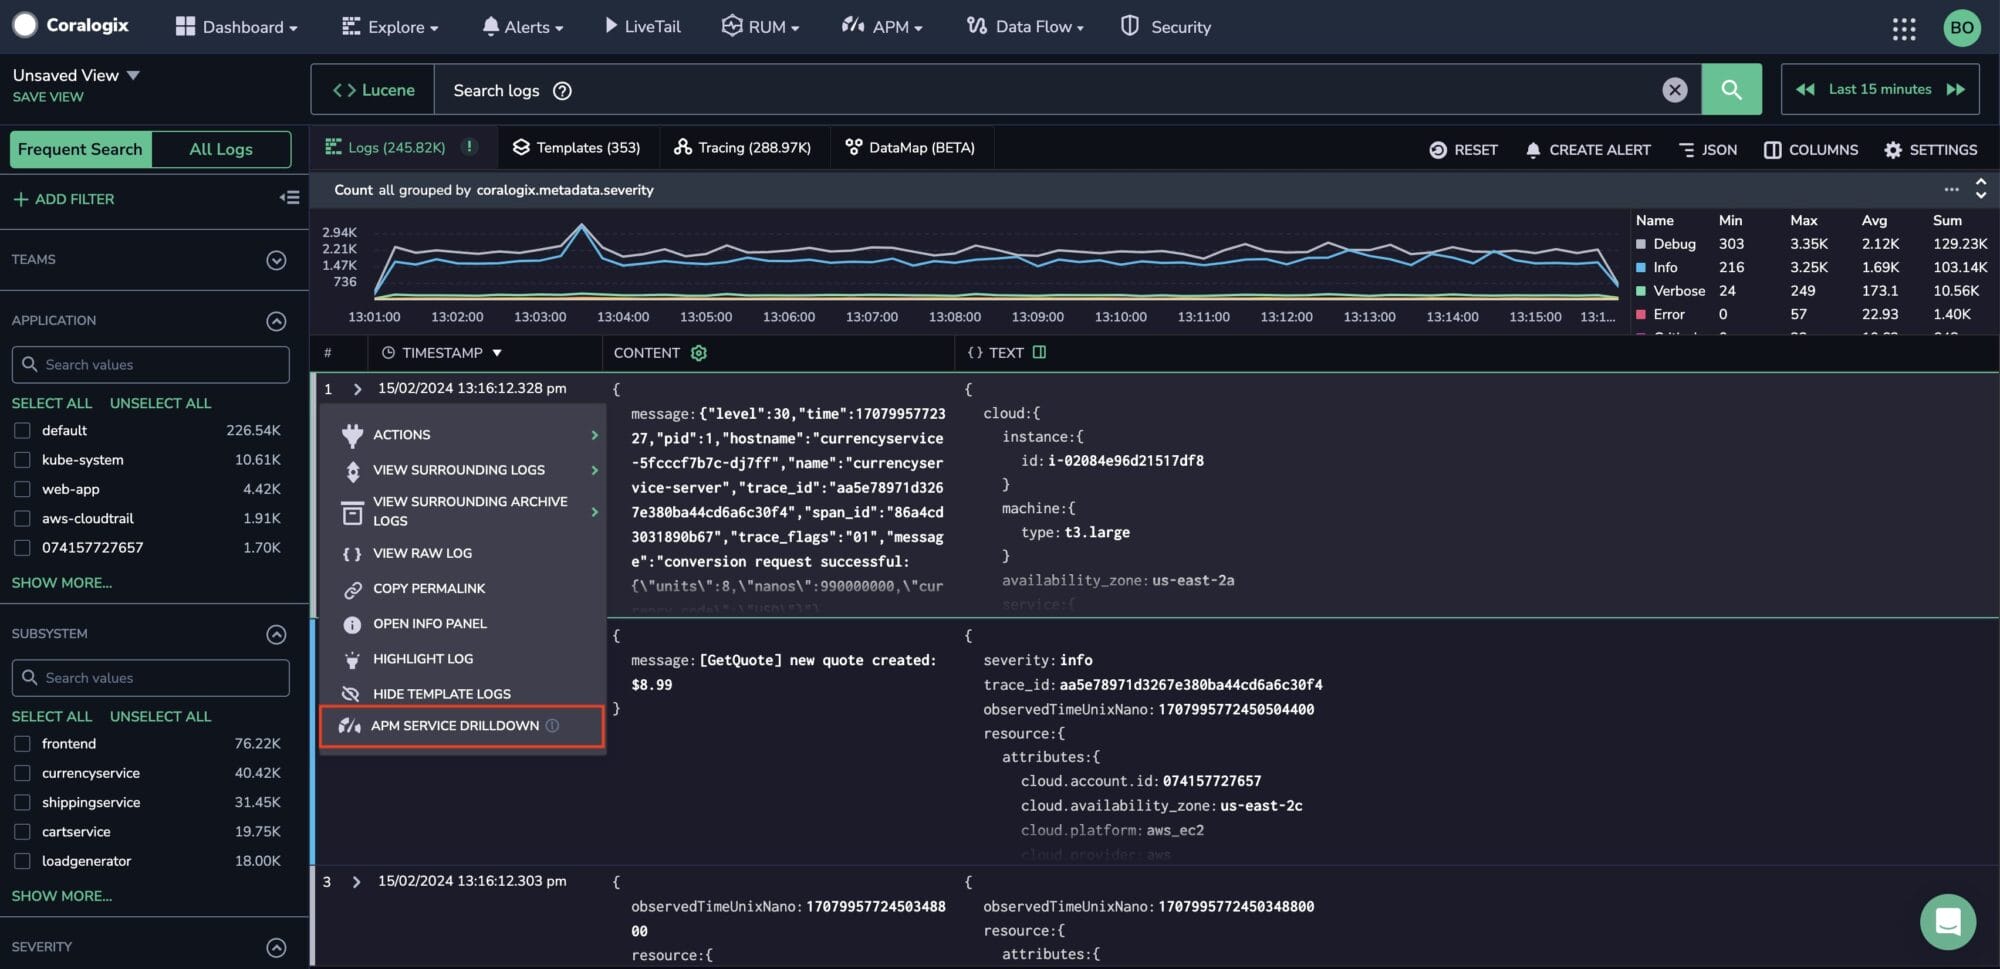Collapse the filter sidebar icon

click(x=289, y=198)
